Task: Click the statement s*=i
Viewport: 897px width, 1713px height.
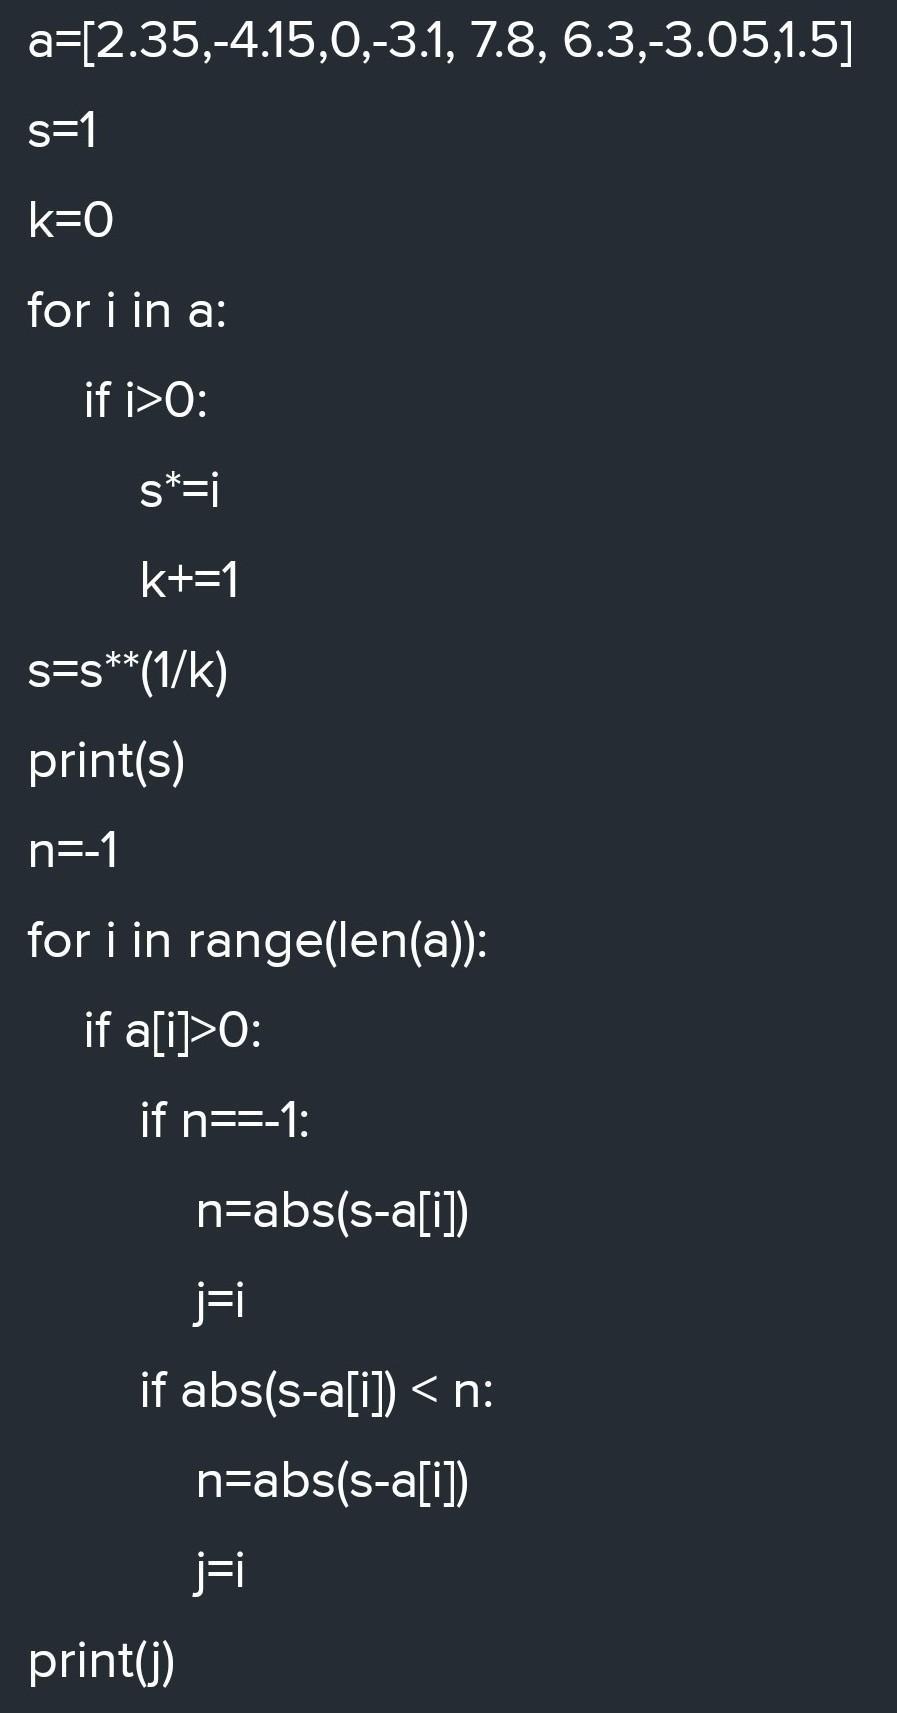Action: click(180, 490)
